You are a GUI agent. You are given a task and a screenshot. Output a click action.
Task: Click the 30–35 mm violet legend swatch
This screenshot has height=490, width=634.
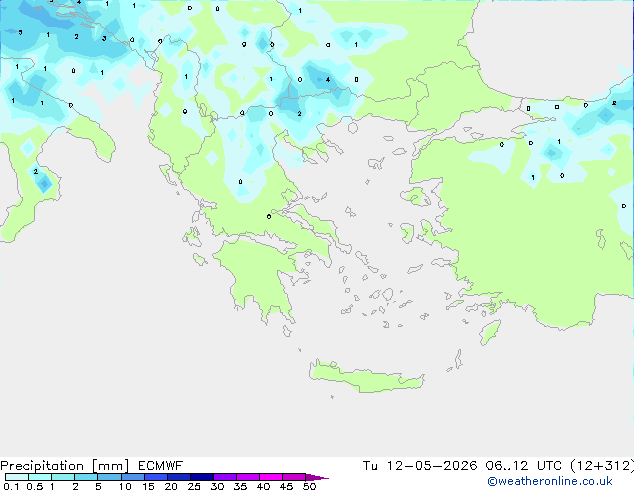225,477
